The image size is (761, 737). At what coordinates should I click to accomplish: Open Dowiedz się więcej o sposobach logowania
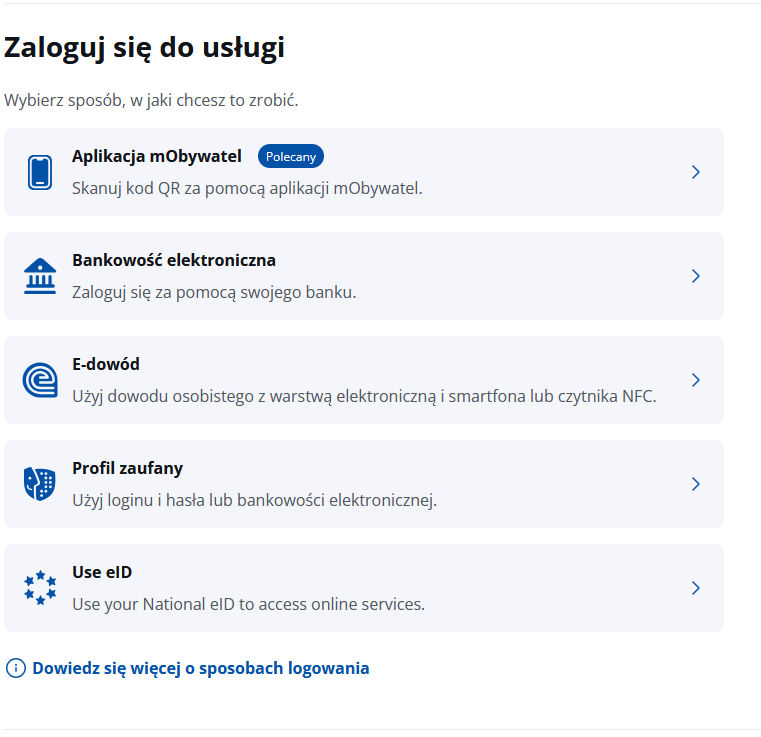tap(200, 668)
